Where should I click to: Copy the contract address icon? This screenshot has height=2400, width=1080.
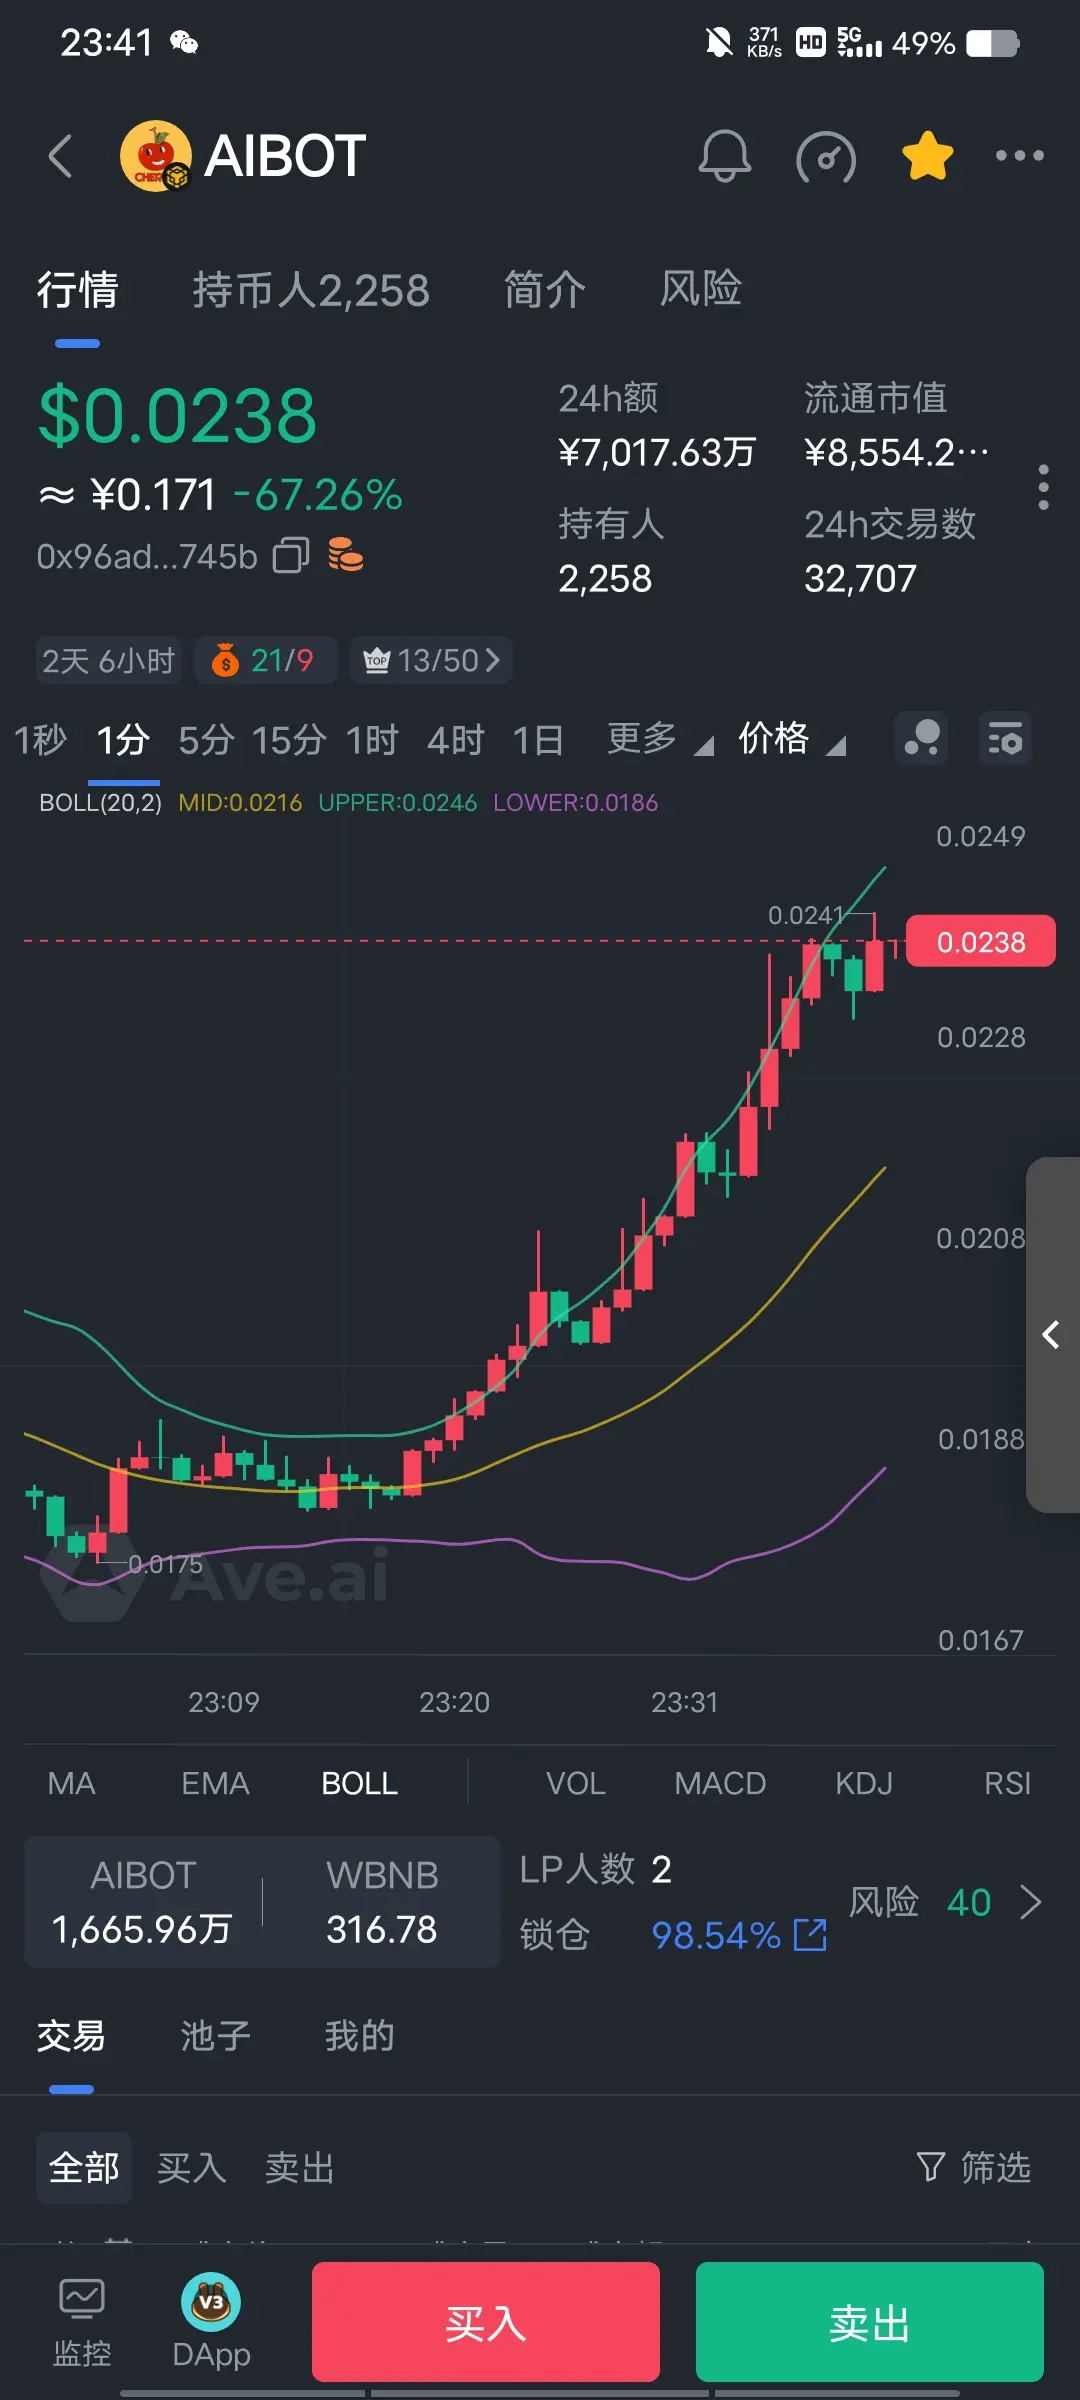[x=291, y=555]
